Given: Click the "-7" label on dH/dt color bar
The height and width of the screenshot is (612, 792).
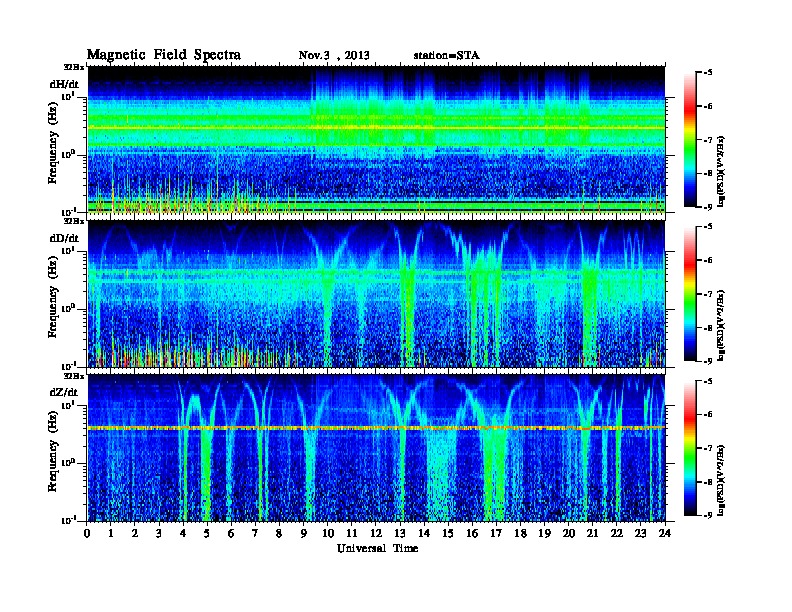Looking at the screenshot, I should coord(708,140).
